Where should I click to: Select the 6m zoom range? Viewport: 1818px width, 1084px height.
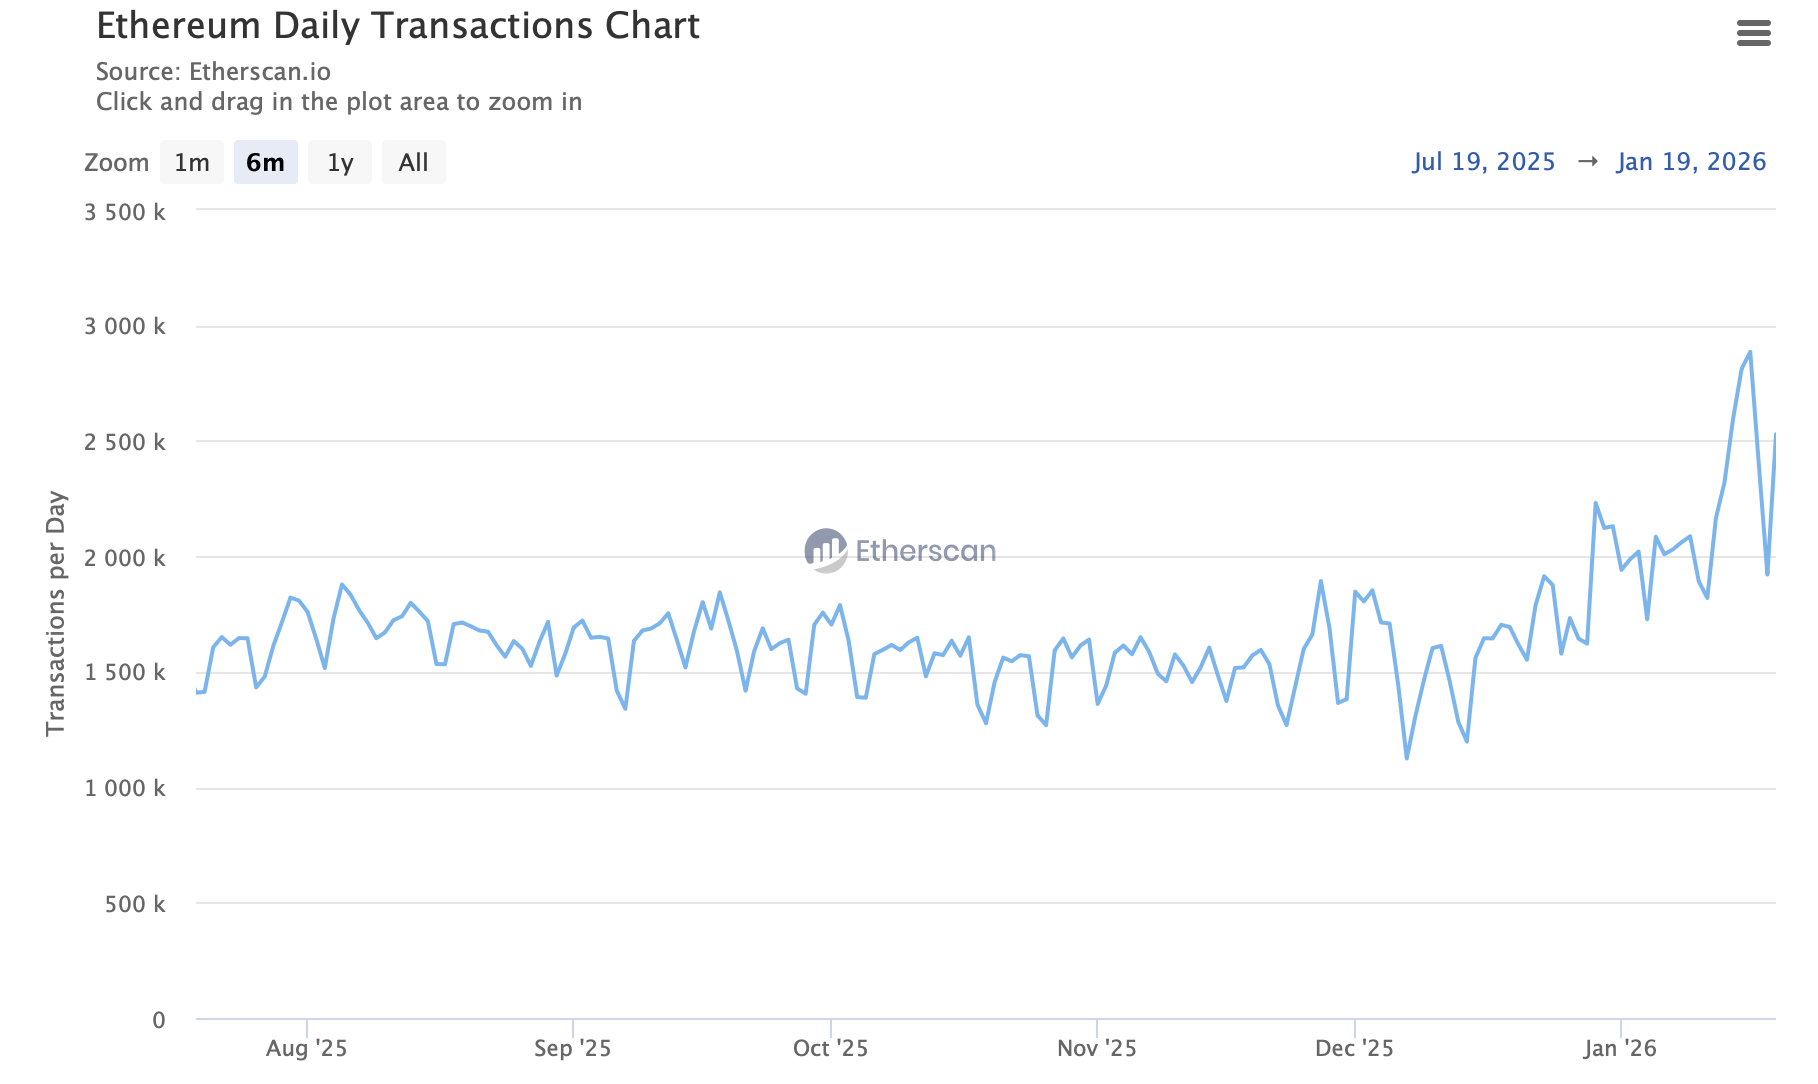coord(266,163)
